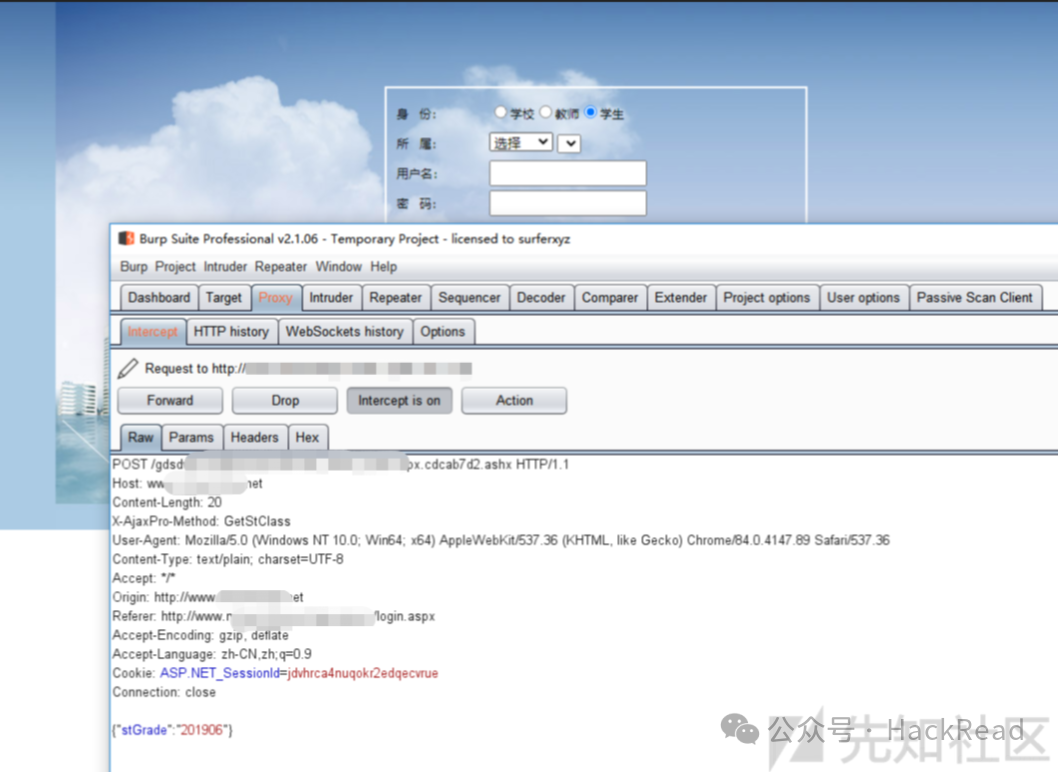Click the Content-Type: text/plain header line
Image resolution: width=1058 pixels, height=772 pixels.
(x=227, y=559)
